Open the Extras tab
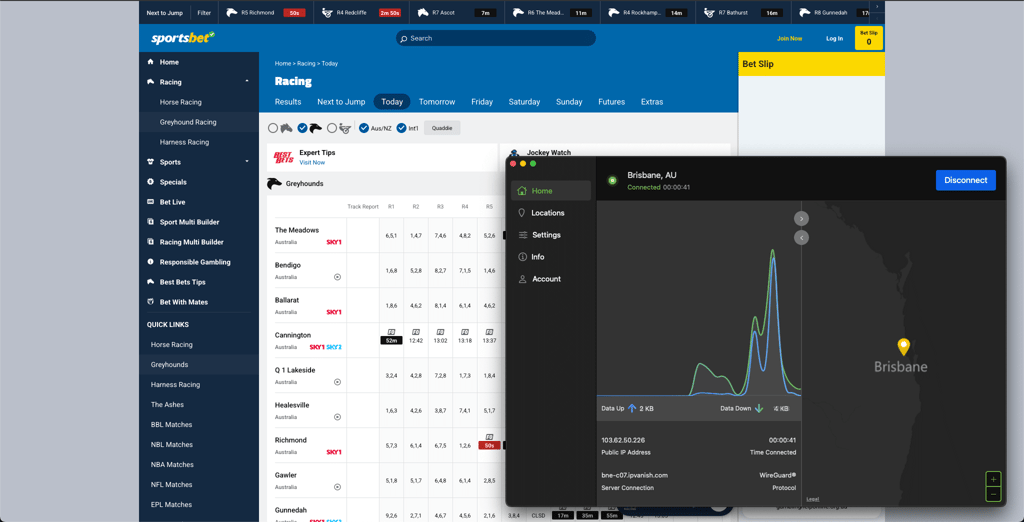1024x522 pixels. coord(652,102)
